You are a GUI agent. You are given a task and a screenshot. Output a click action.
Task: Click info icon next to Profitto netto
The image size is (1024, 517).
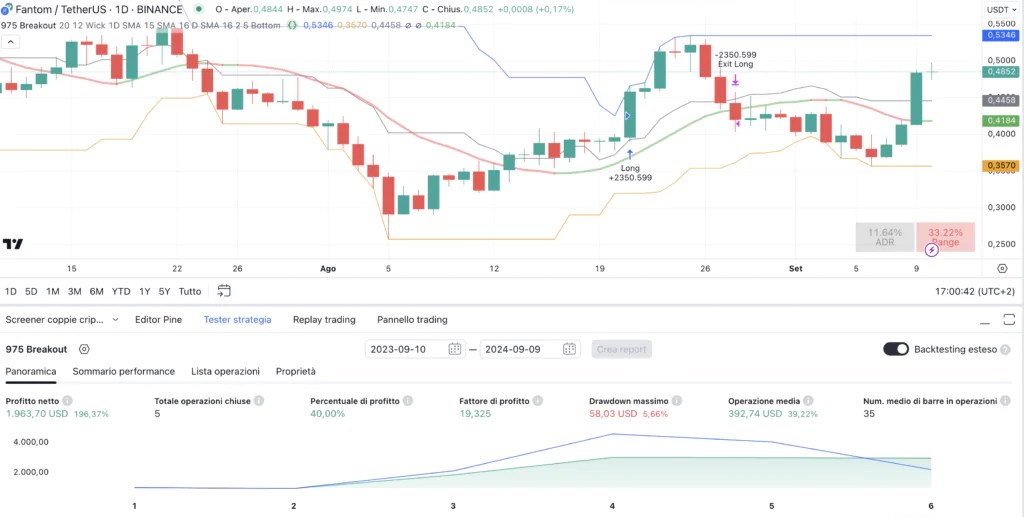pyautogui.click(x=67, y=401)
